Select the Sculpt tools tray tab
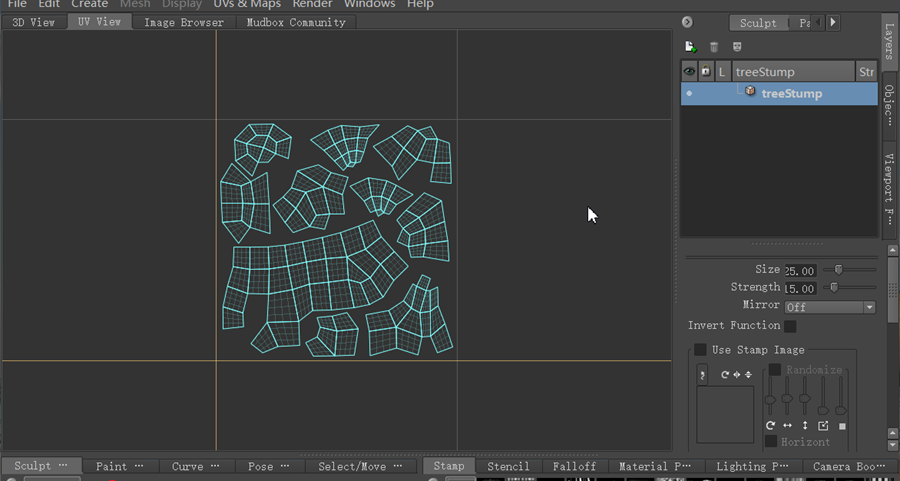The height and width of the screenshot is (481, 900). 41,466
